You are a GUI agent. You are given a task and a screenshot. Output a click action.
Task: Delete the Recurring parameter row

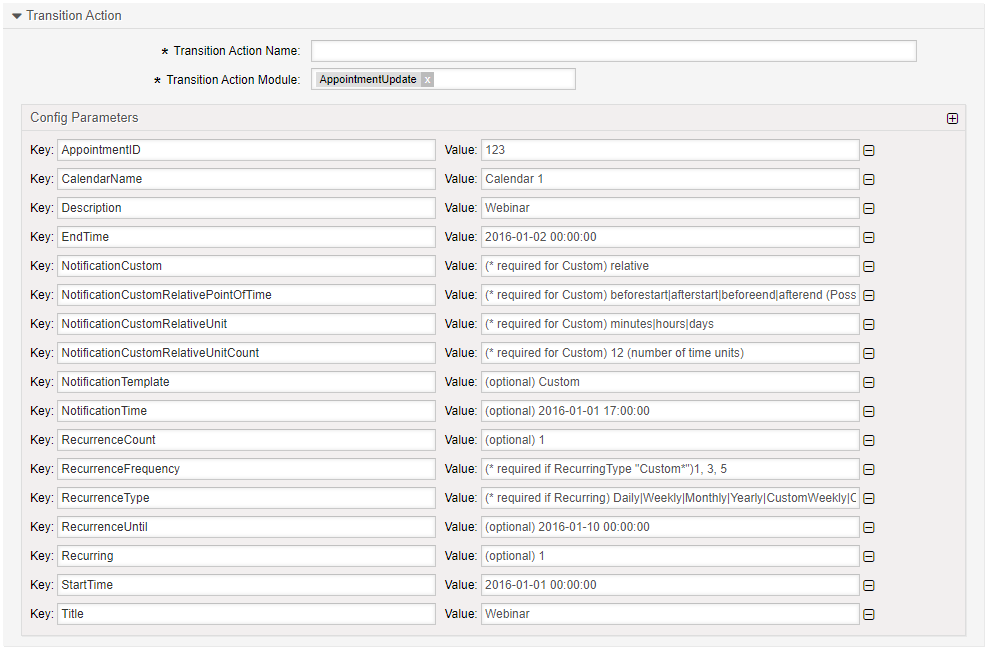pos(869,556)
